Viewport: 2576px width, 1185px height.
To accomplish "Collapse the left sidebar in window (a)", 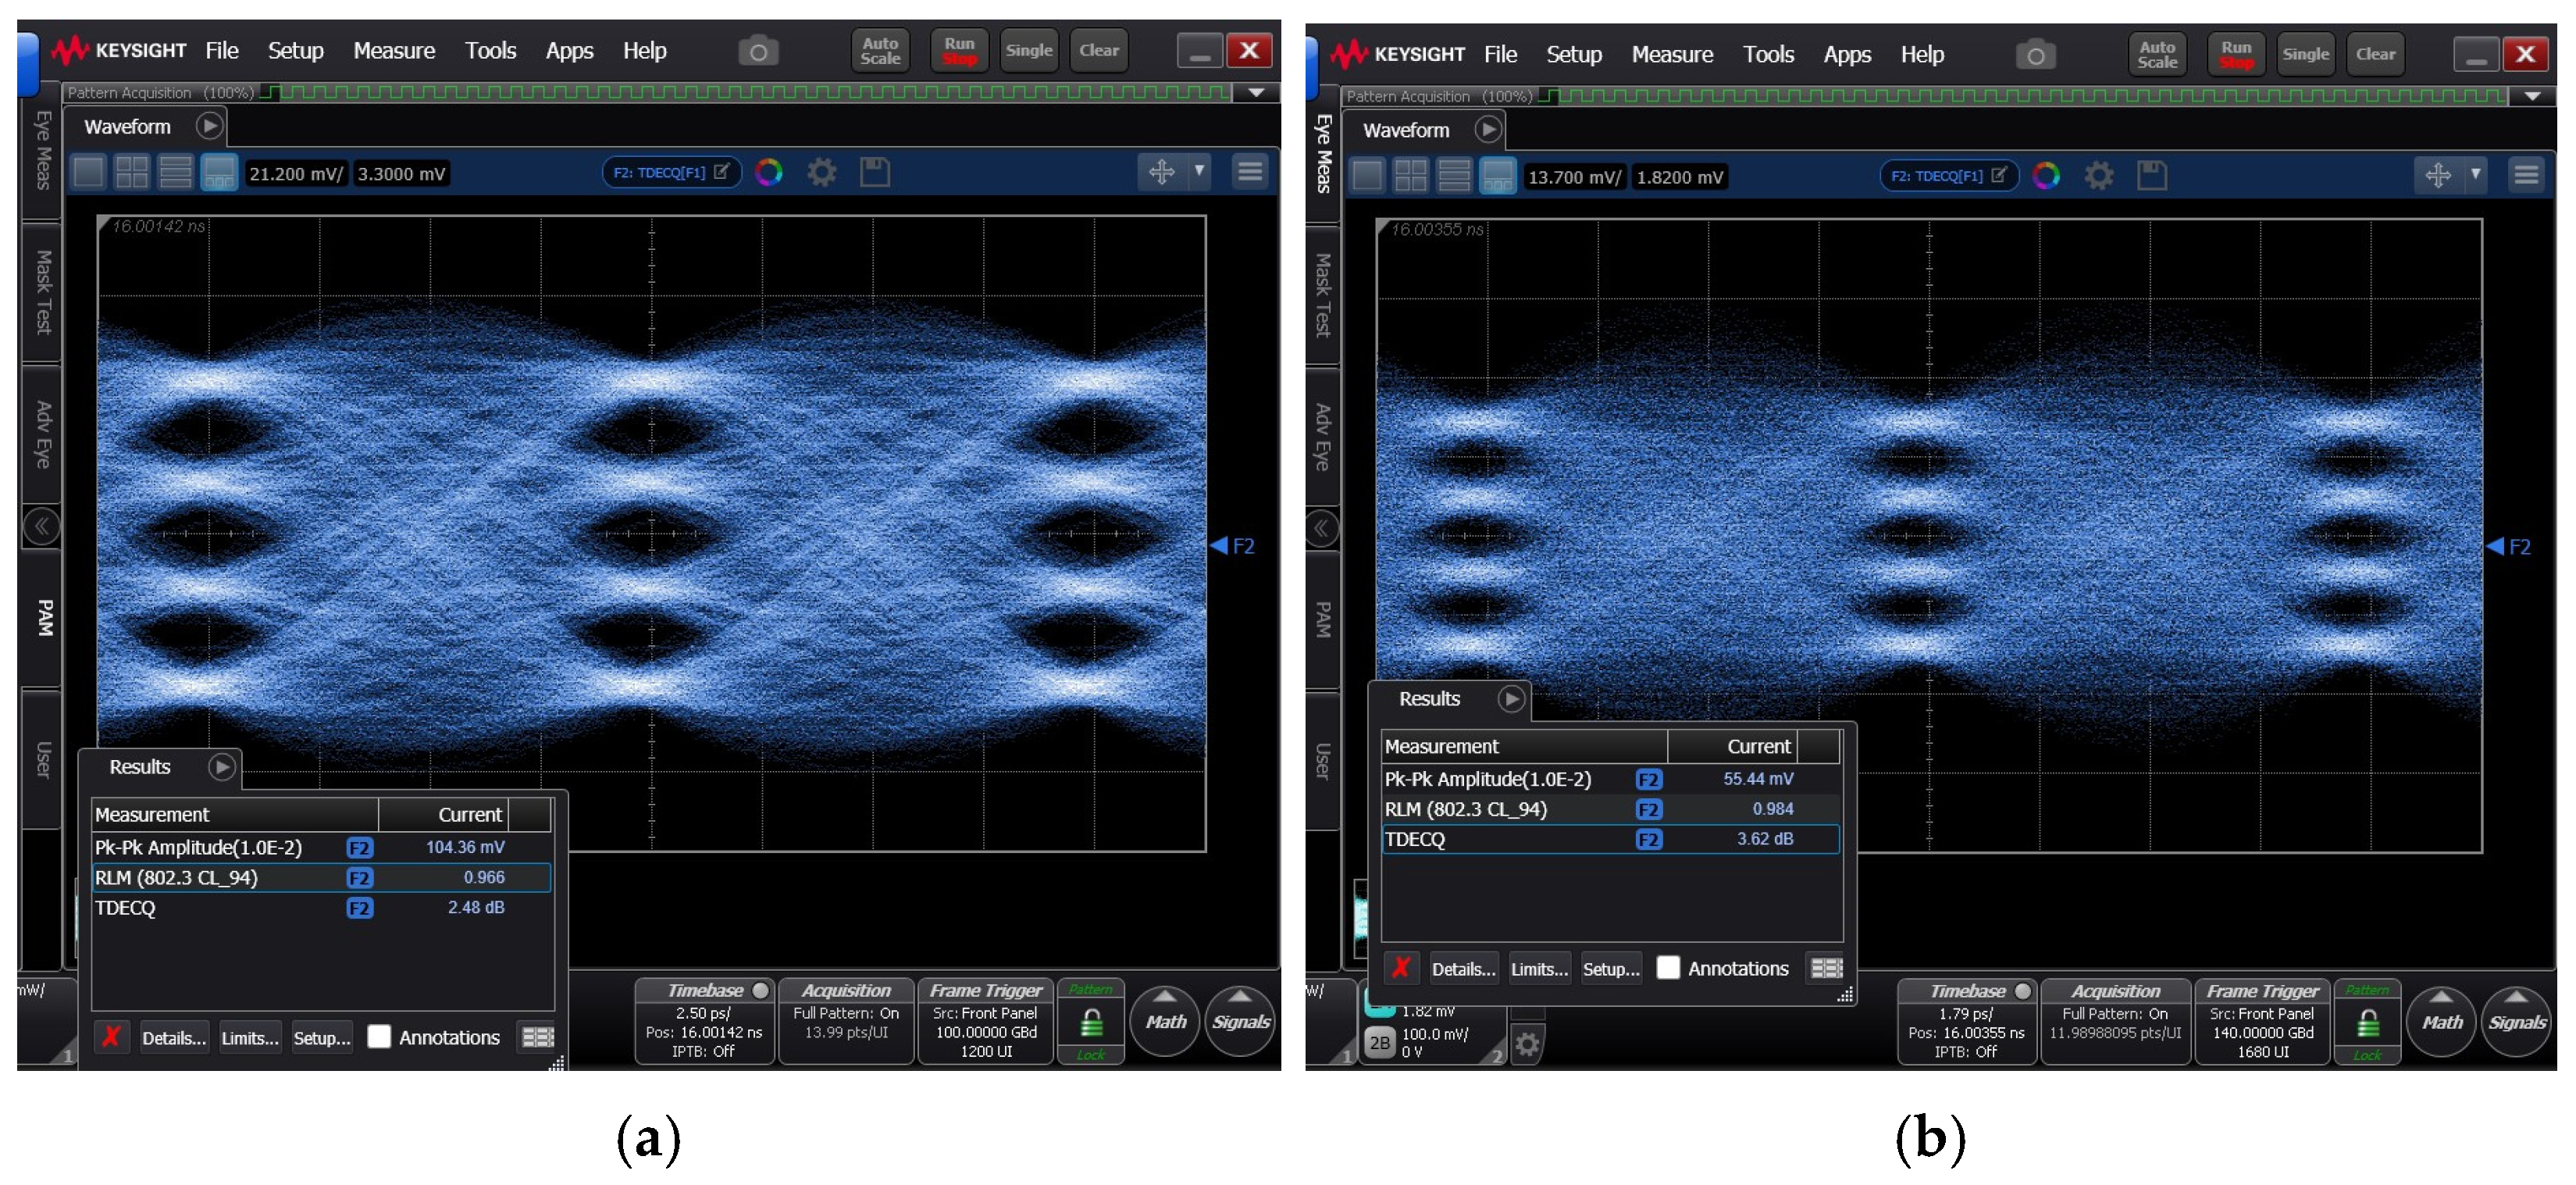I will [x=42, y=527].
